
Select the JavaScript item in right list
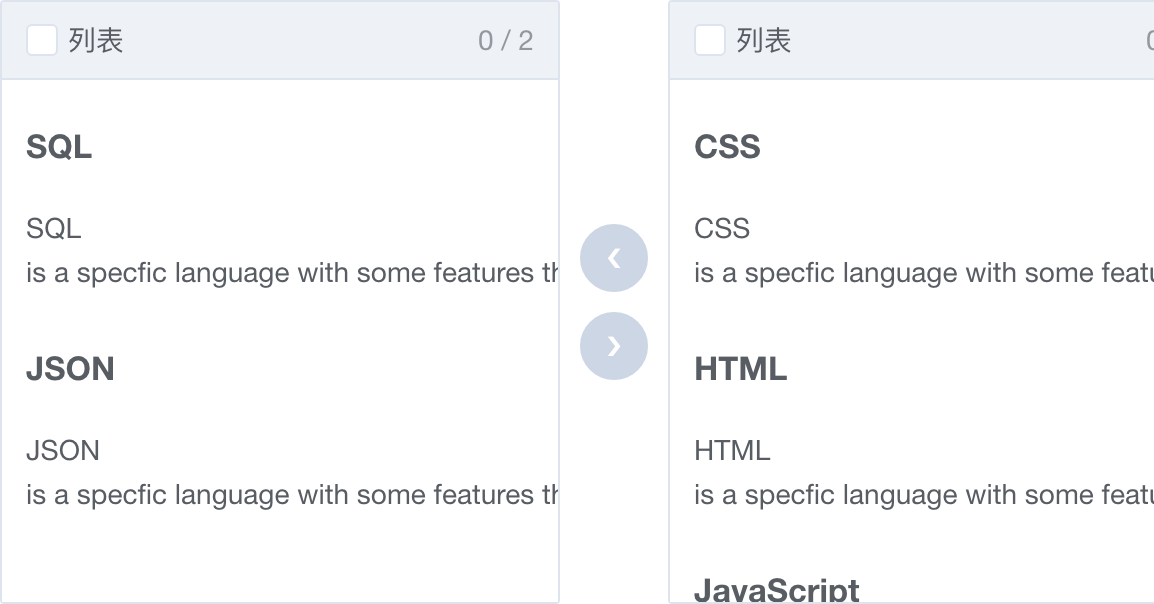[x=776, y=590]
